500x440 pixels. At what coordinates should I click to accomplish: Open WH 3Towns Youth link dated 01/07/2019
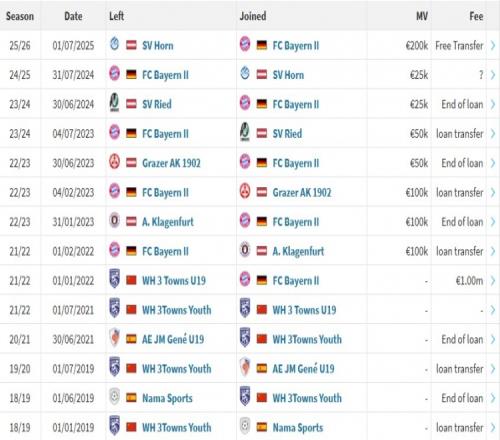(x=177, y=369)
